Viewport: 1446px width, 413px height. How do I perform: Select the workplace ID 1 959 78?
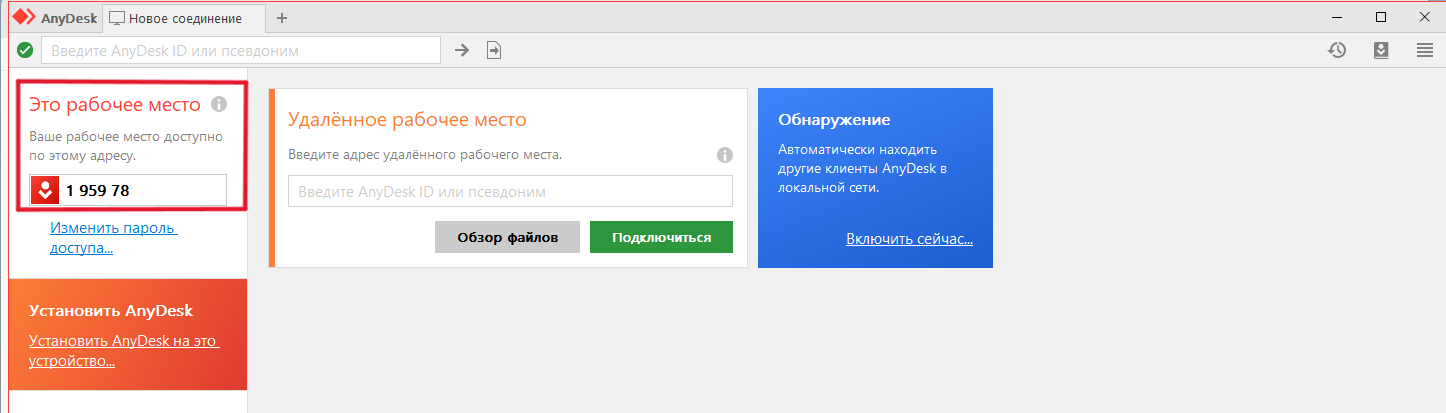98,190
